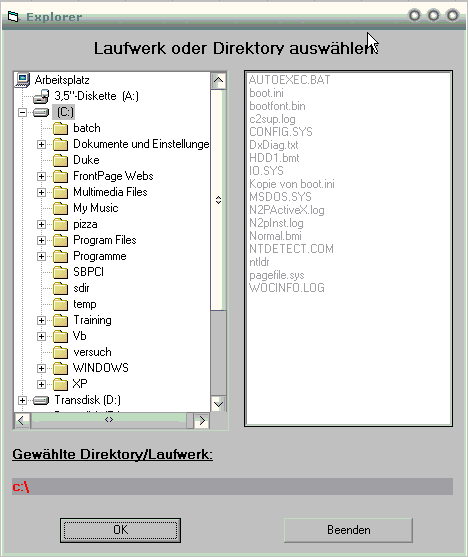Click the tree's vertical scroll down arrow
The image size is (468, 557).
pos(218,404)
